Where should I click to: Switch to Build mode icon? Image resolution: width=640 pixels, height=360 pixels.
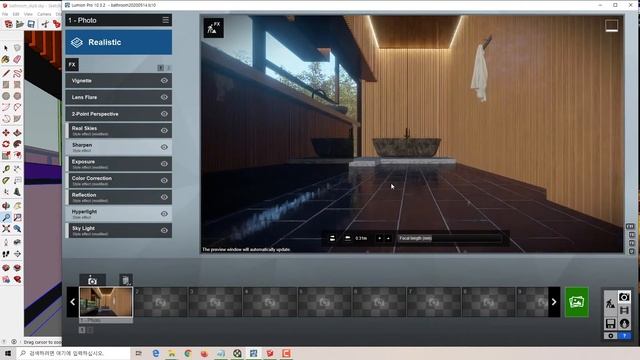point(610,304)
